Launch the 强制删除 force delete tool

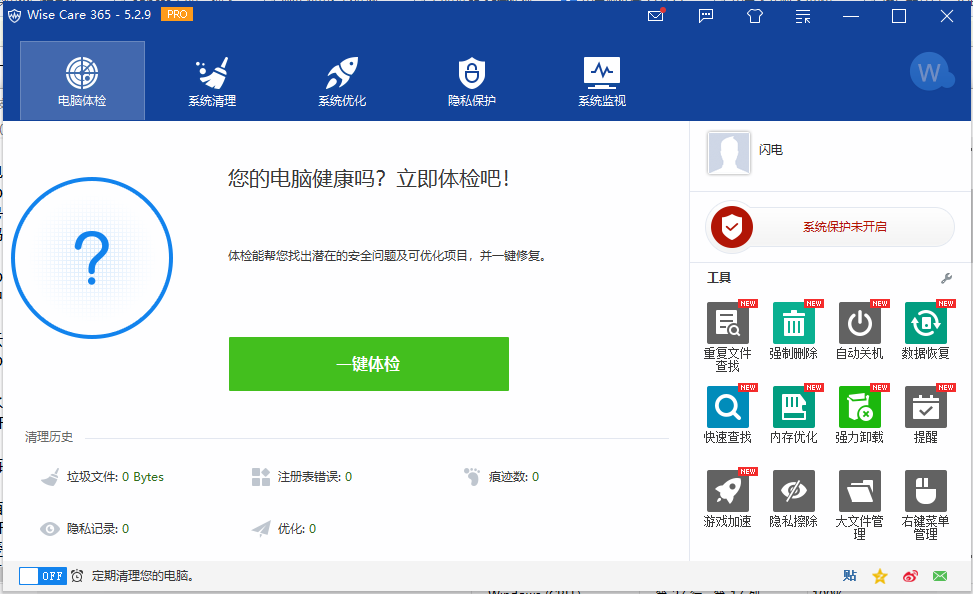click(793, 324)
